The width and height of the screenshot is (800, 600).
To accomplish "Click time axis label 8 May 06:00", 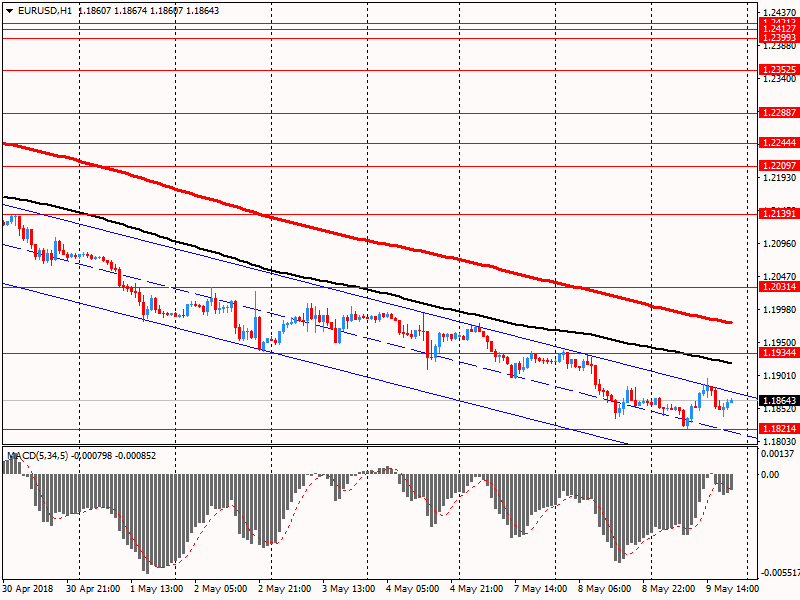I will pyautogui.click(x=605, y=589).
